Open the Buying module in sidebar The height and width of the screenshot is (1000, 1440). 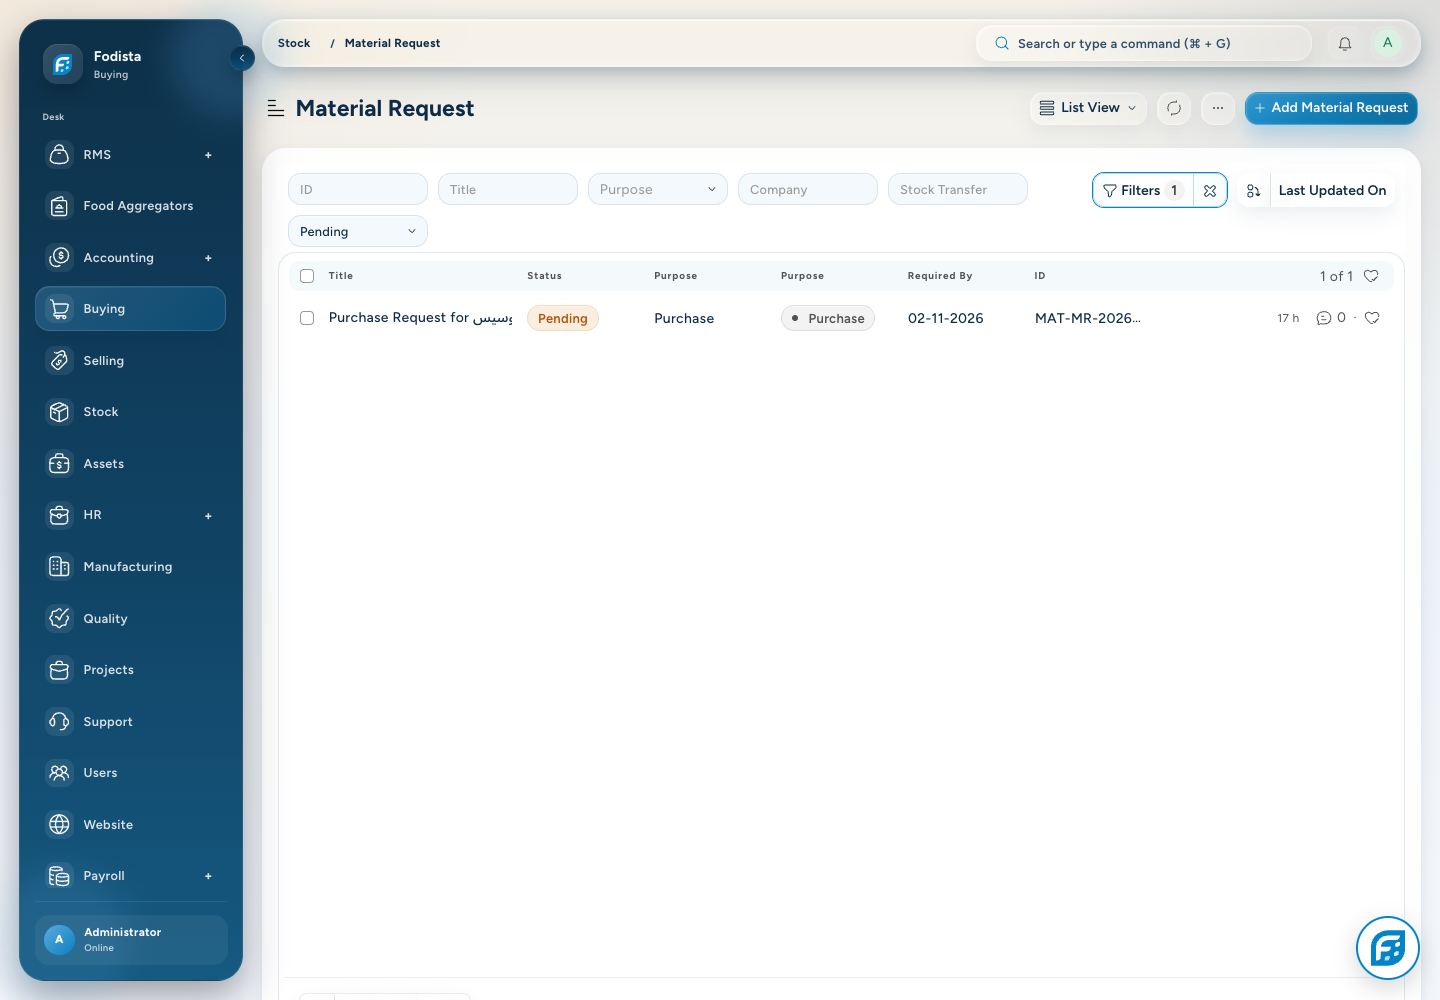[x=130, y=309]
